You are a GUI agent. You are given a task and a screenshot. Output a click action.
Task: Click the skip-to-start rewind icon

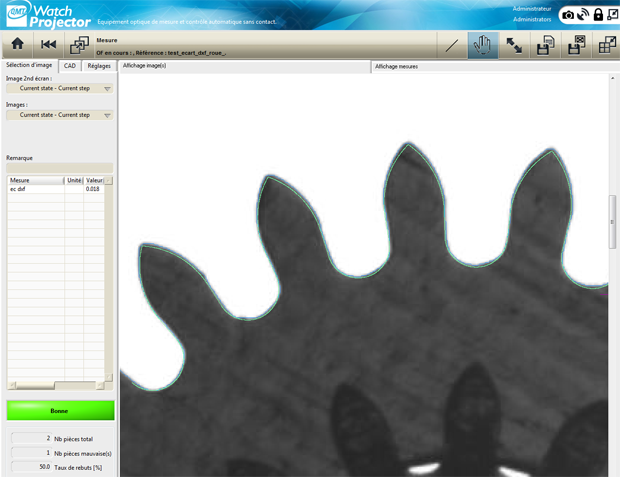pyautogui.click(x=48, y=44)
